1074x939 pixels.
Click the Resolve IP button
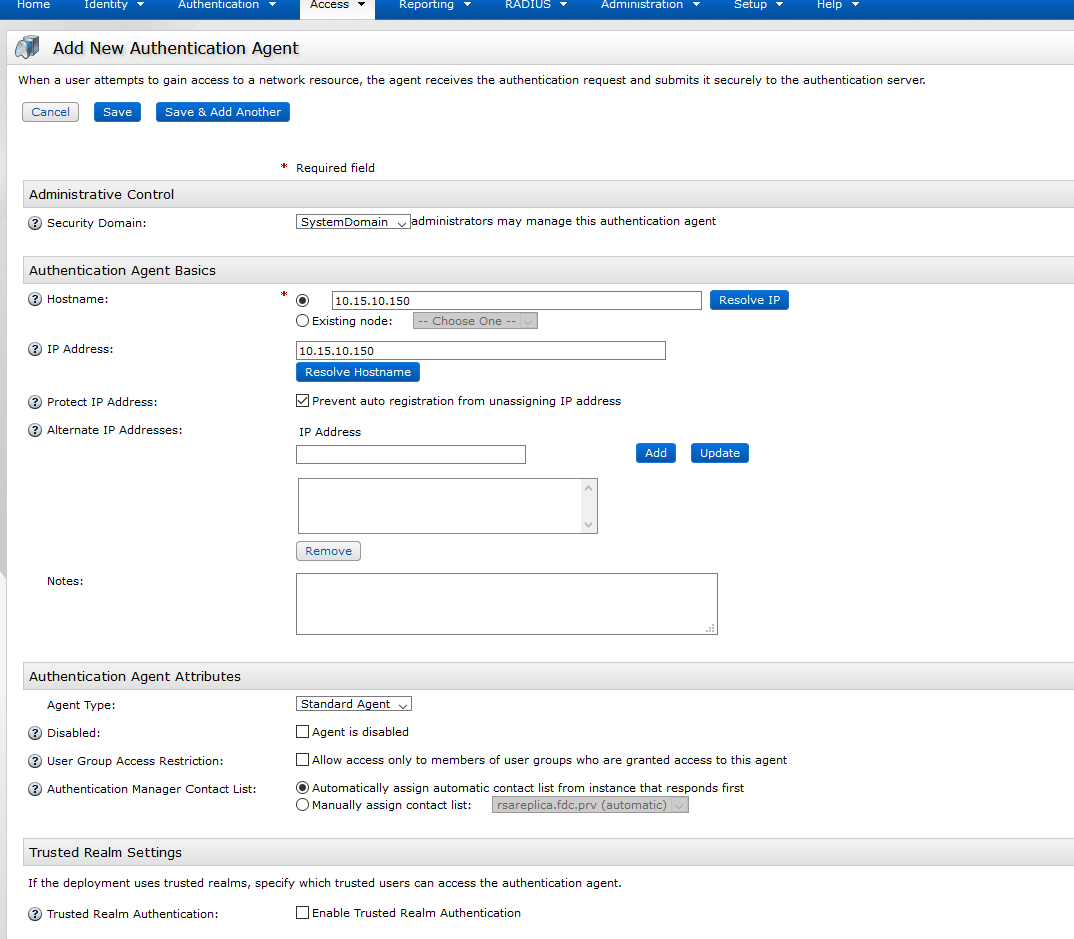[749, 299]
